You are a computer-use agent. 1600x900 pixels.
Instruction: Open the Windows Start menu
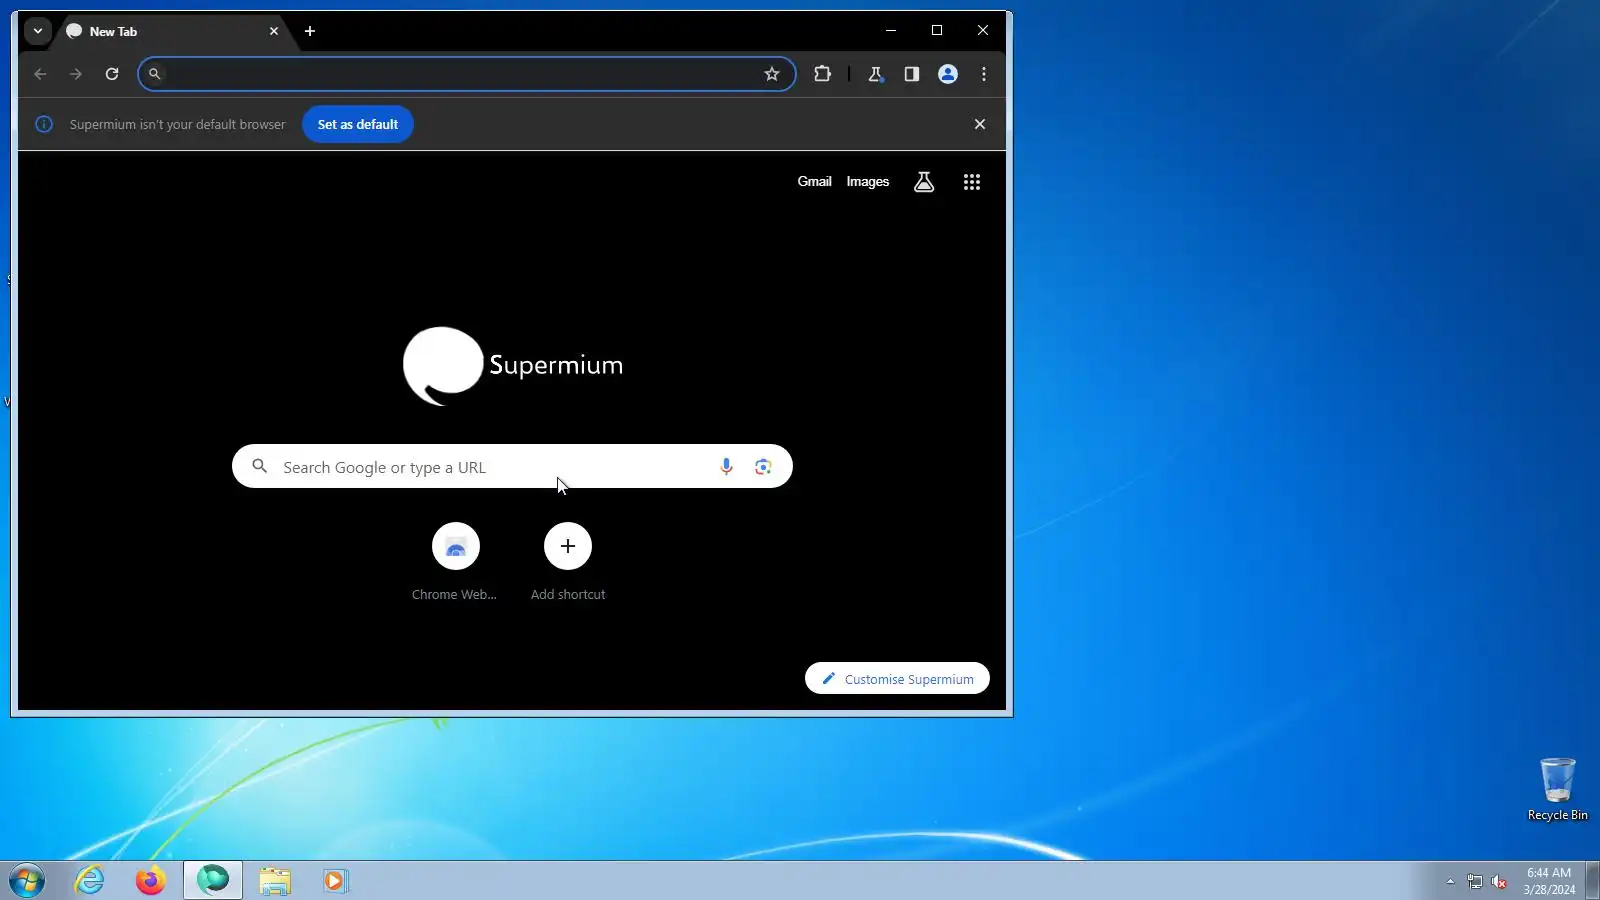pyautogui.click(x=27, y=881)
